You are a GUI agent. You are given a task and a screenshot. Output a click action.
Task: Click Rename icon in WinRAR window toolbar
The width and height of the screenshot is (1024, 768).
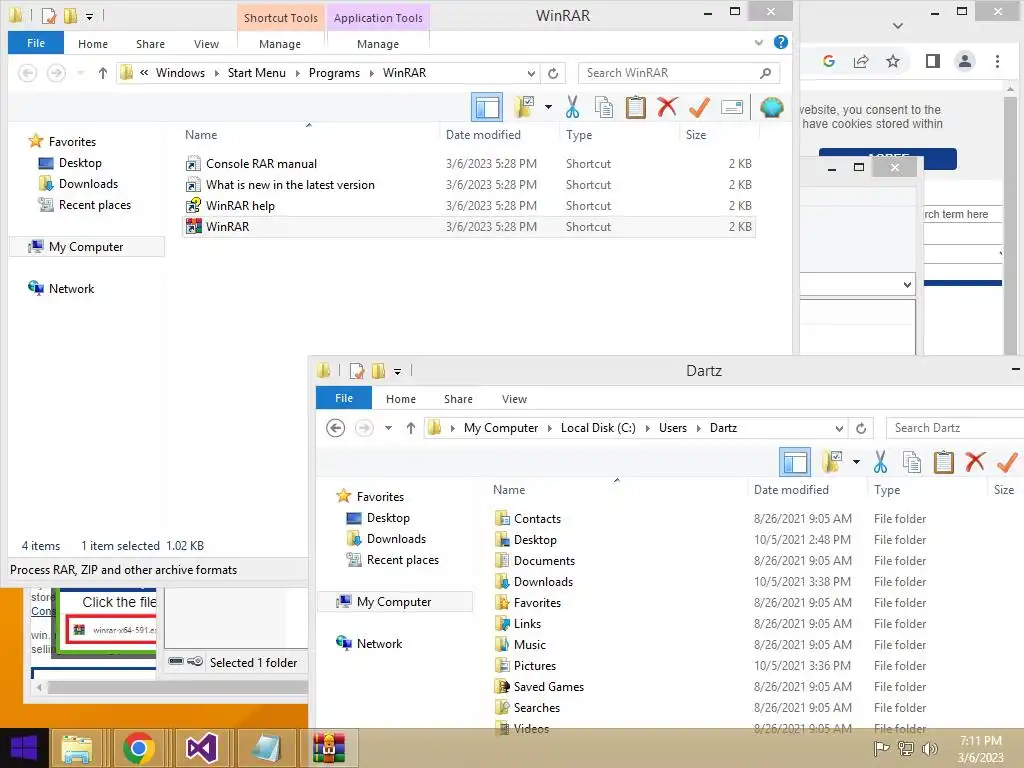(x=731, y=107)
